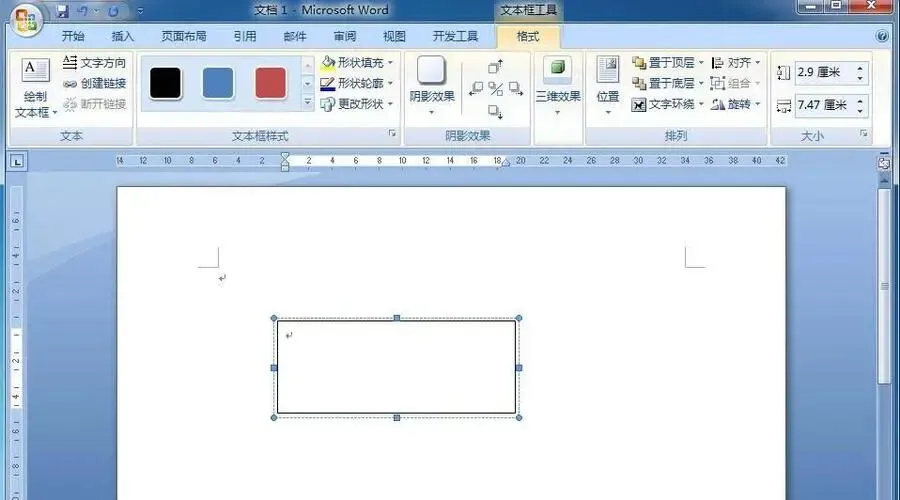Click the shape height field 2.9 厘米
The image size is (900, 500).
824,72
